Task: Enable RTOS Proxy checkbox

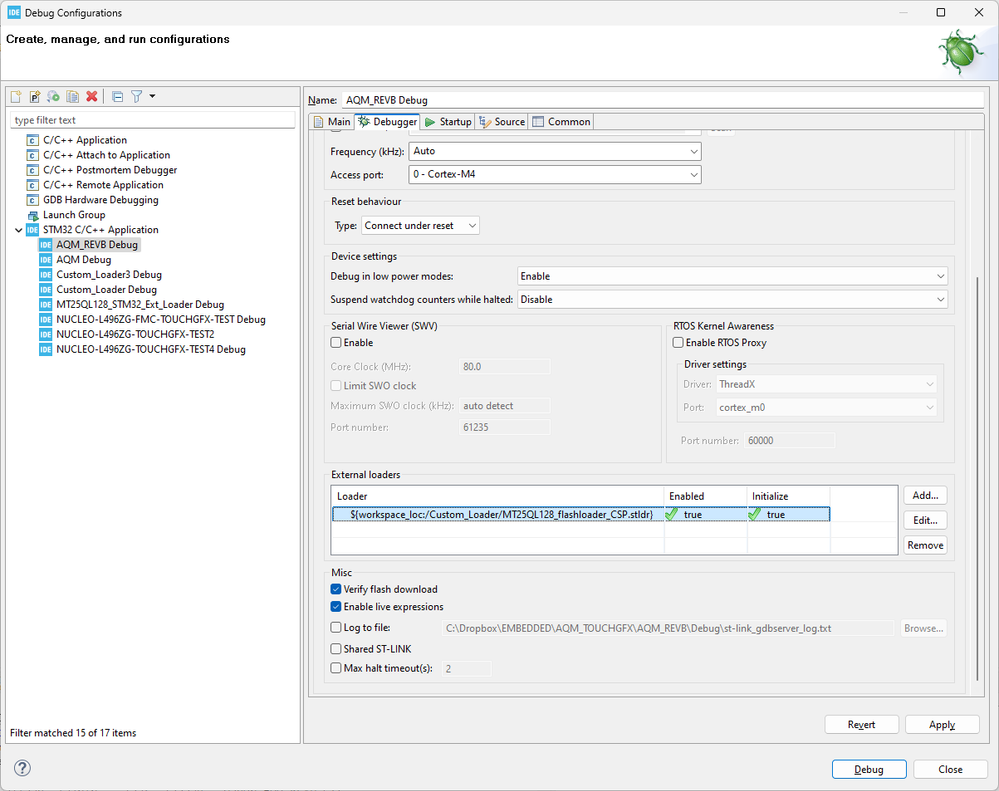Action: [x=678, y=343]
